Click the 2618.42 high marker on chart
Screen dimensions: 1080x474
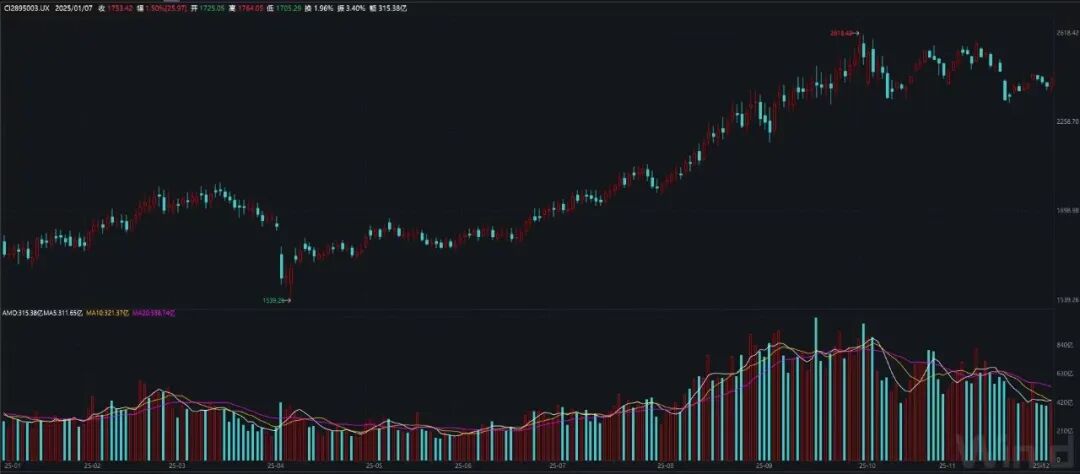tap(842, 32)
